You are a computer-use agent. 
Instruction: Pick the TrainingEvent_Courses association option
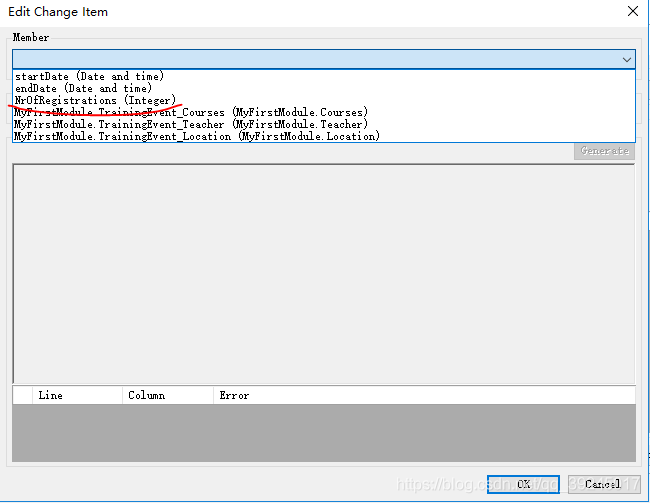coord(190,112)
